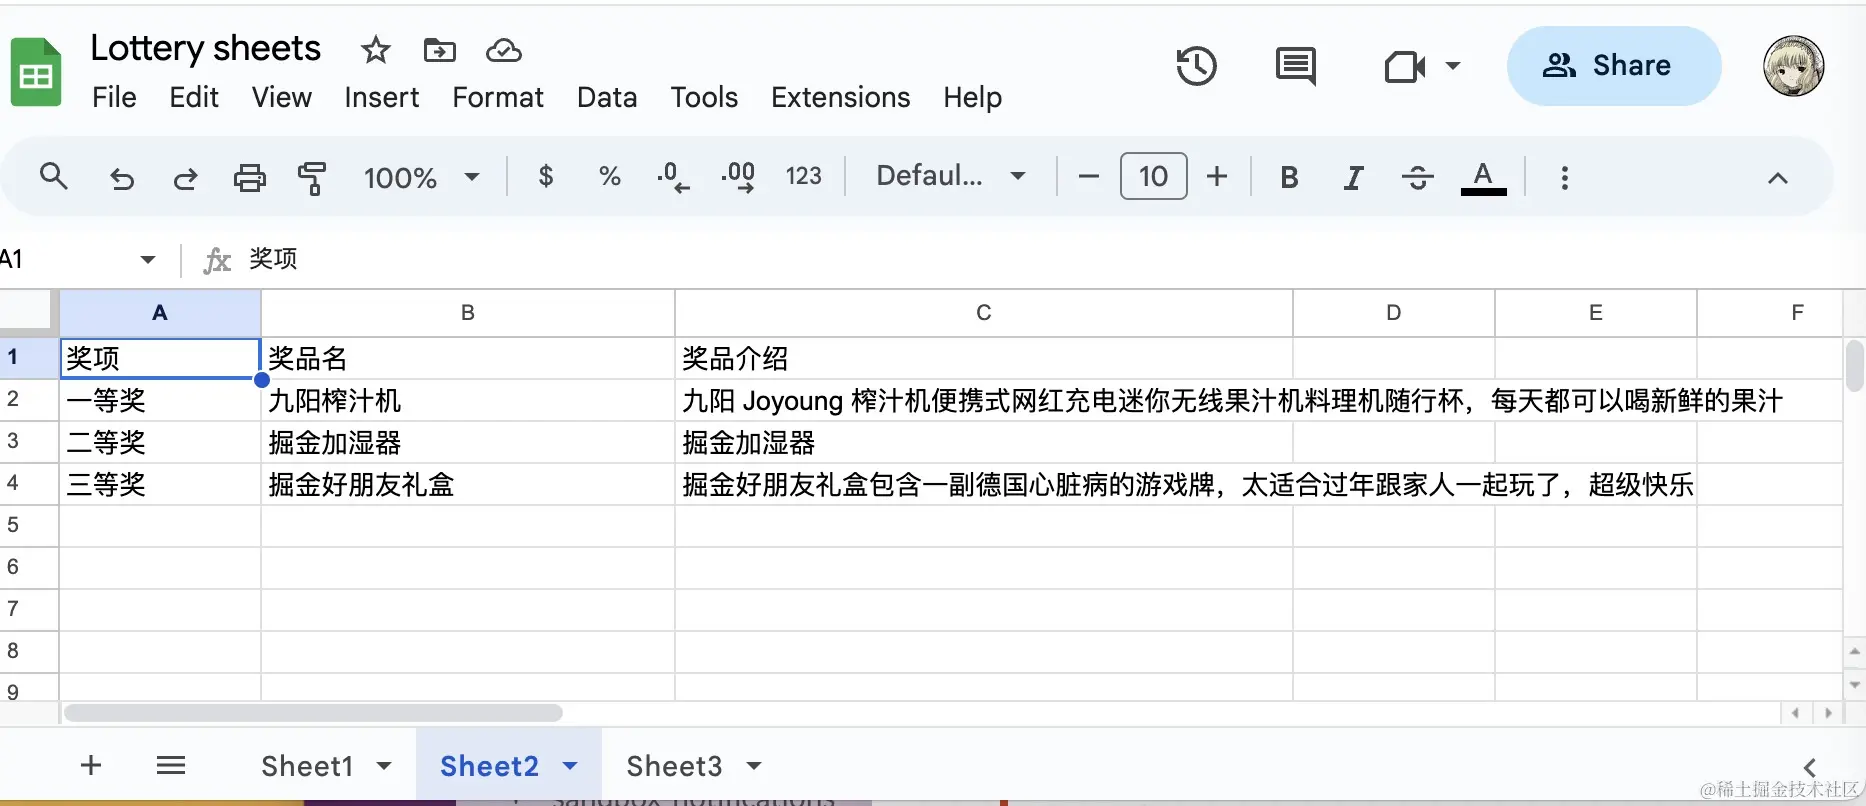Click the Share button

[x=1614, y=66]
